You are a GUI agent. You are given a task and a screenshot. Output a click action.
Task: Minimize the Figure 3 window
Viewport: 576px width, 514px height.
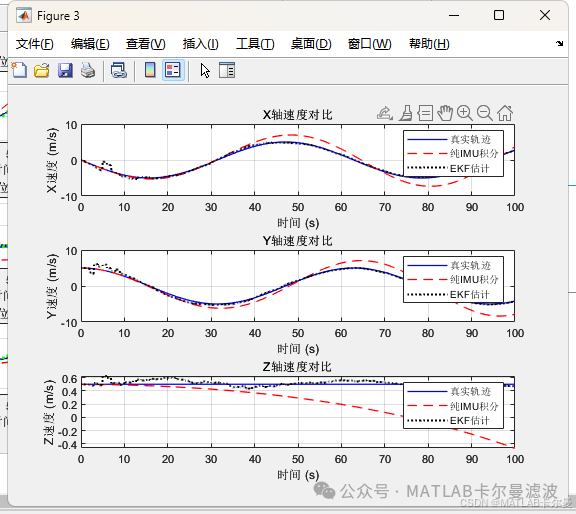(x=454, y=15)
